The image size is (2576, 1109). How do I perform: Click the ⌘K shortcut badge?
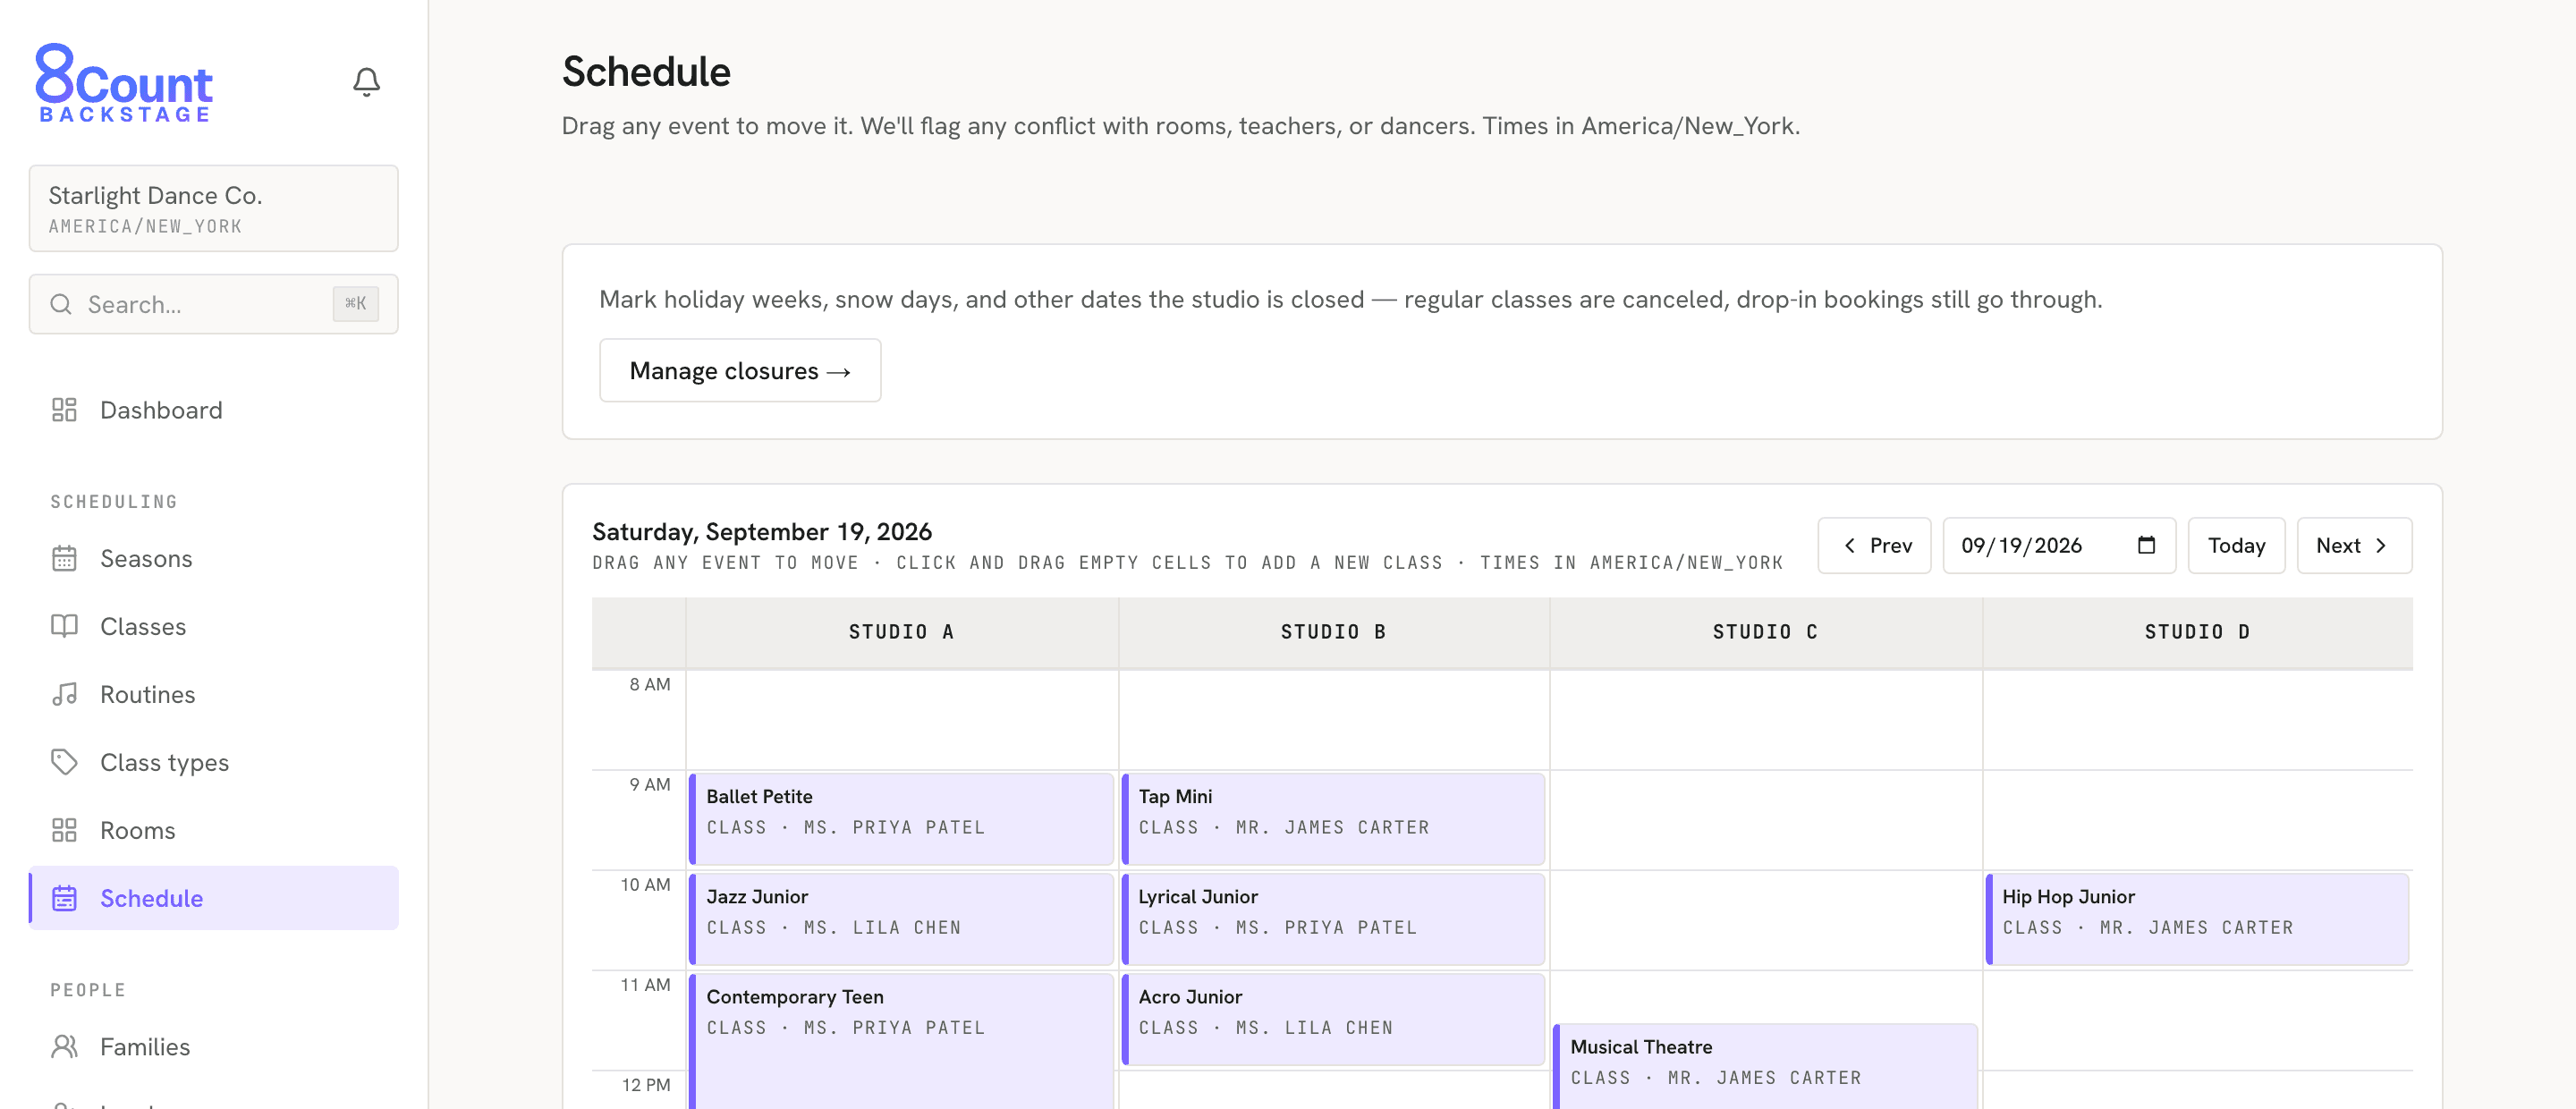(x=355, y=304)
